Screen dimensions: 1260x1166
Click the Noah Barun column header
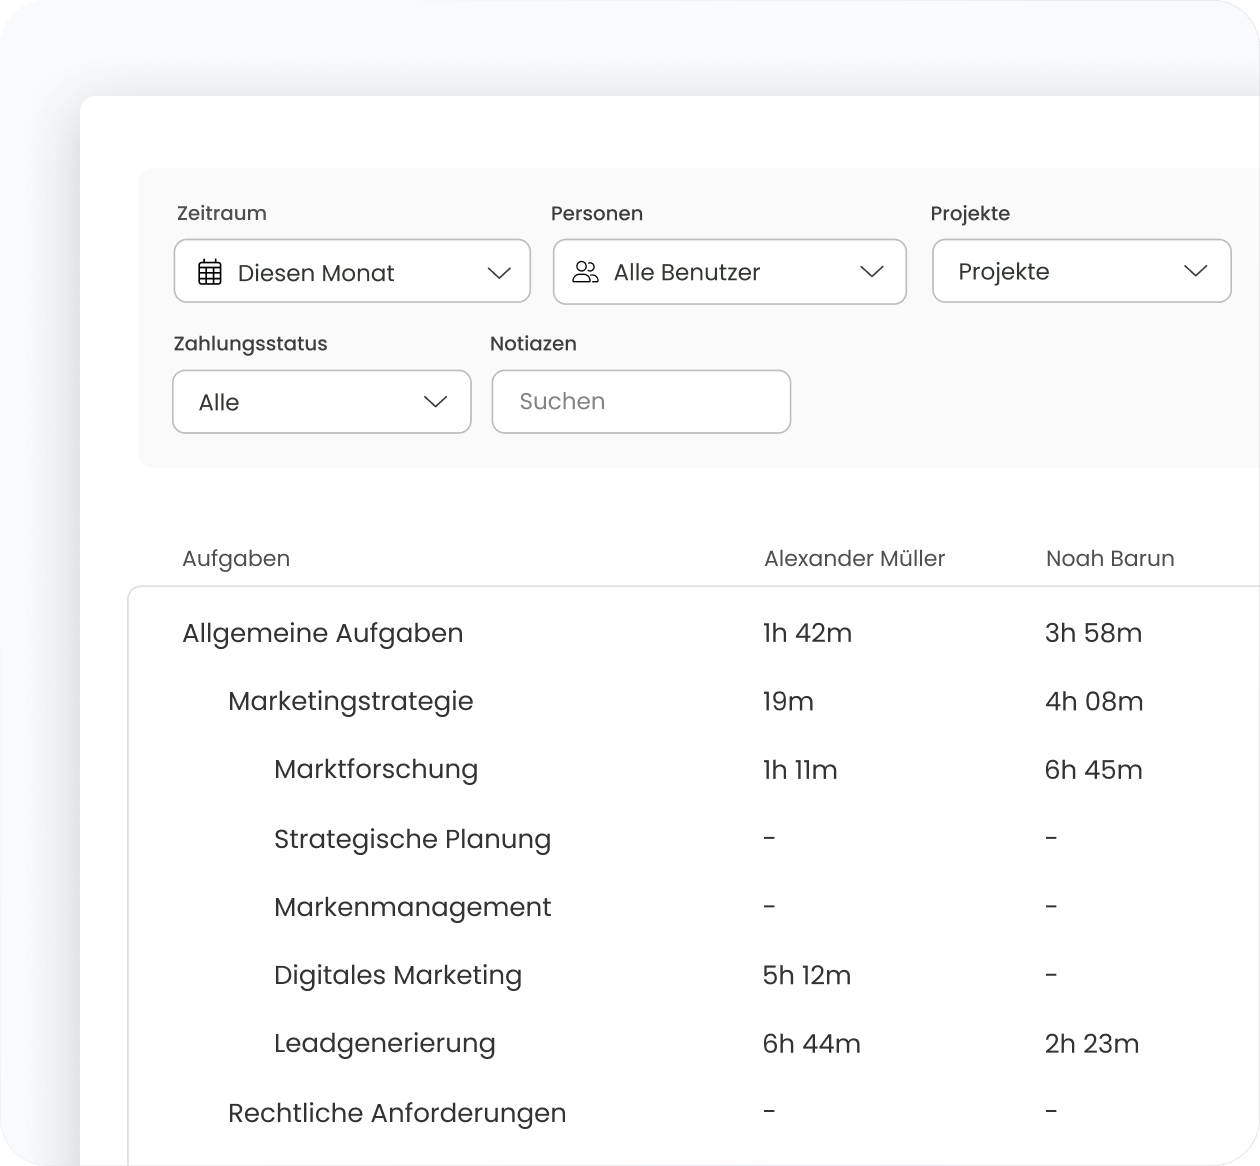(x=1110, y=558)
